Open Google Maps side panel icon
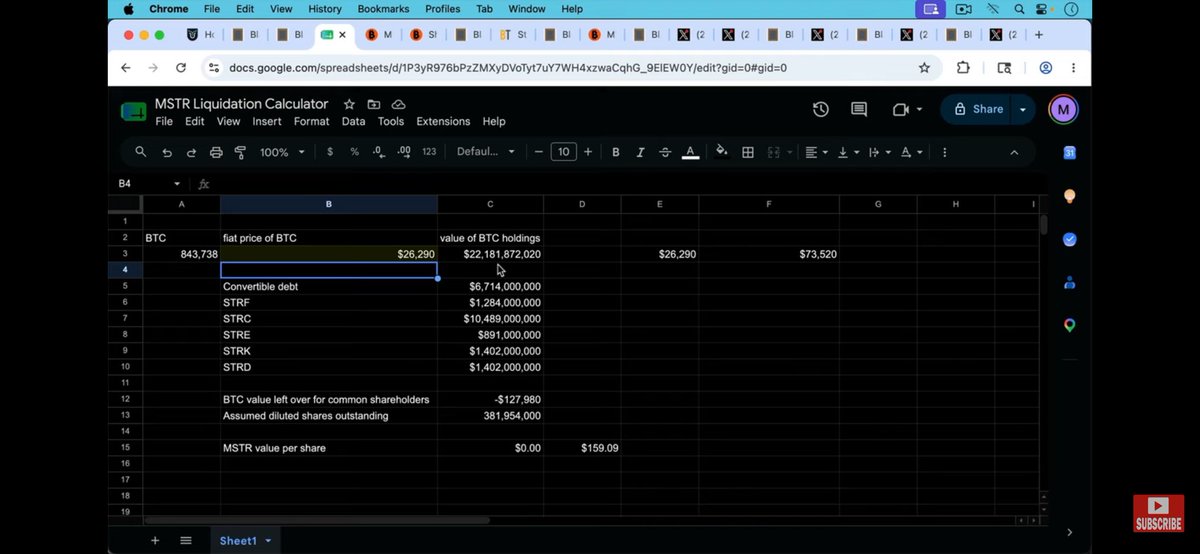The height and width of the screenshot is (554, 1200). click(x=1069, y=325)
